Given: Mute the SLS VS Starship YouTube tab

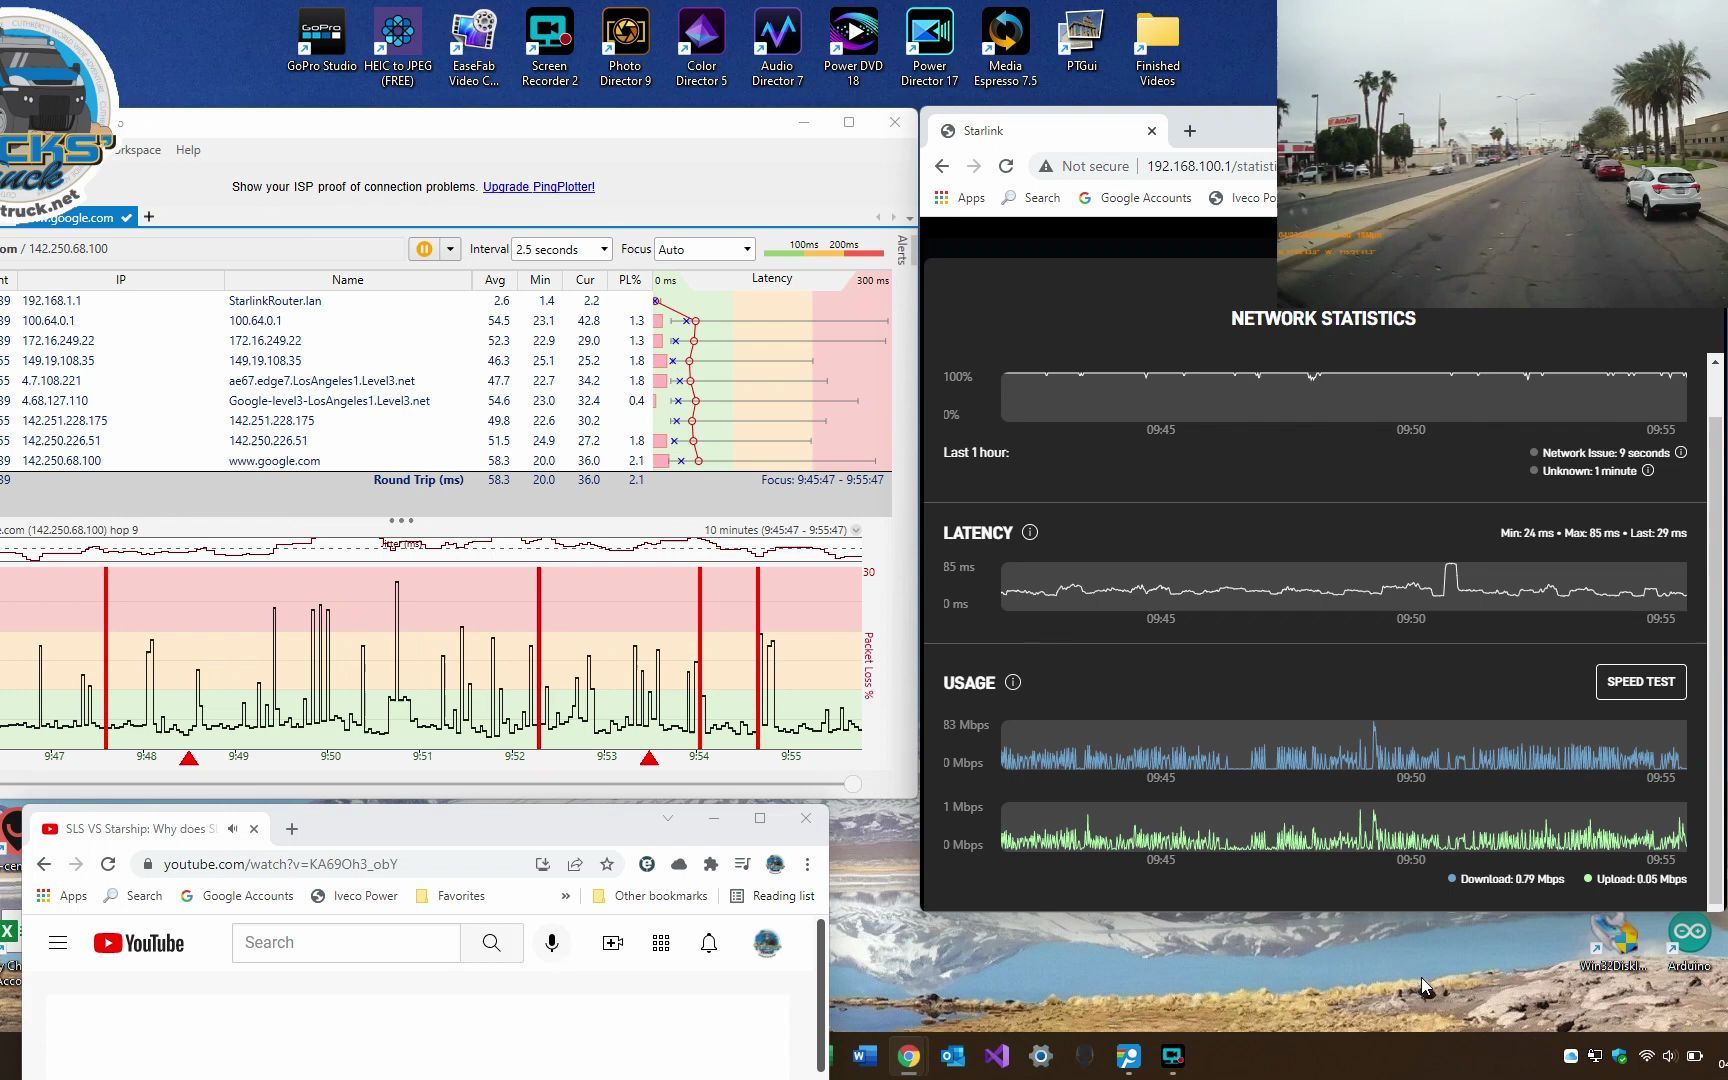Looking at the screenshot, I should (x=232, y=829).
